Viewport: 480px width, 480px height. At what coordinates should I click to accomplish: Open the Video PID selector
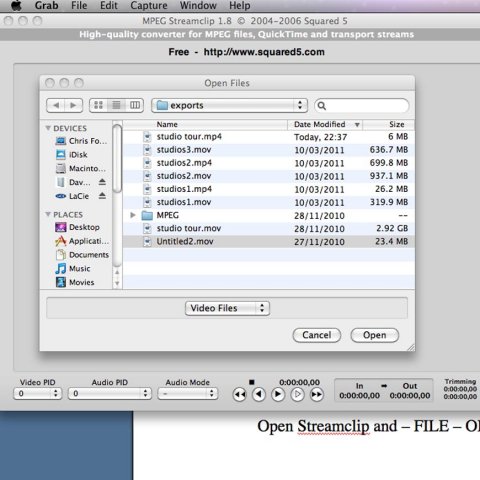click(x=38, y=394)
